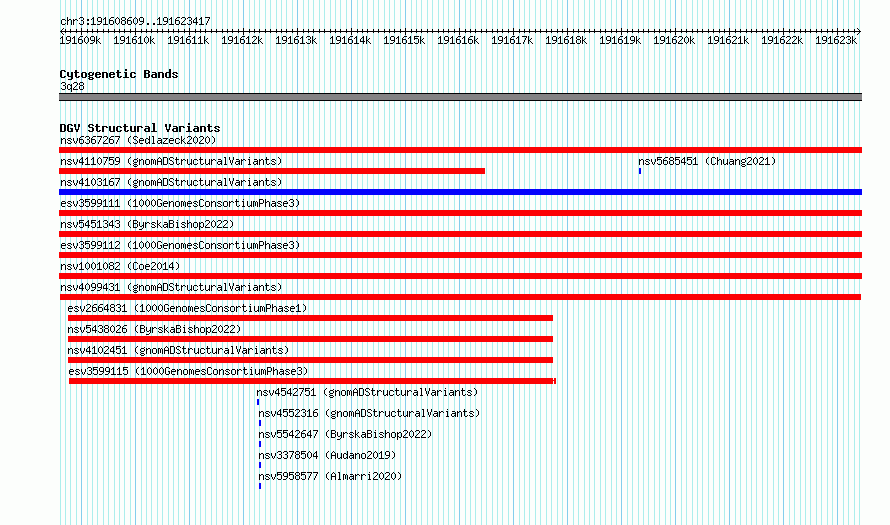
Task: Open the nsv5685451 (Chuang2021) variant label
Action: (x=707, y=161)
